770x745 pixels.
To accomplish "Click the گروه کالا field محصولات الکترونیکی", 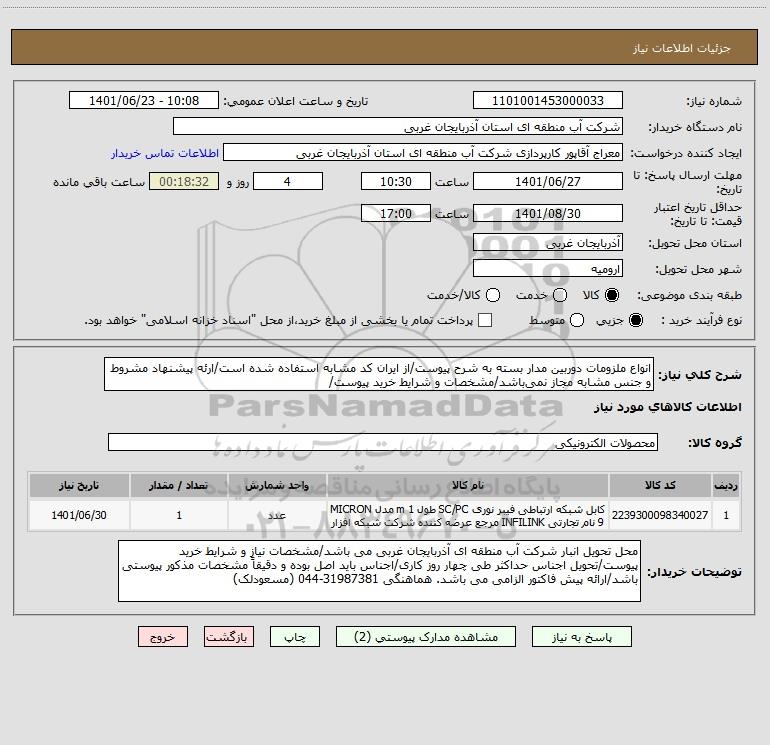I will coord(383,442).
